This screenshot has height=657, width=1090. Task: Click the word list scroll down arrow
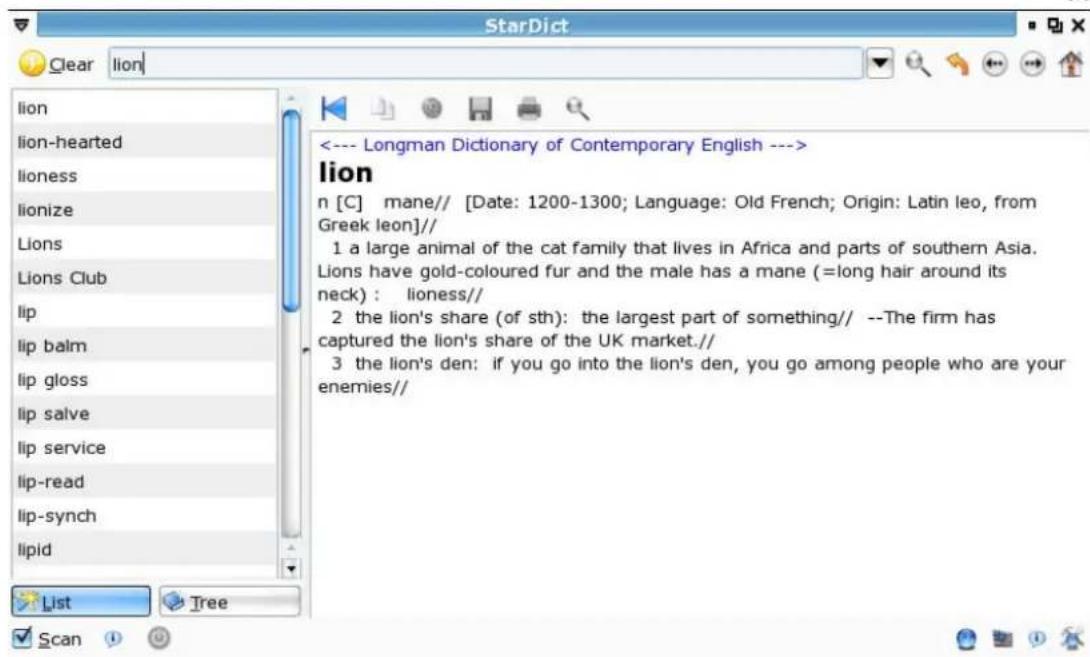[x=291, y=569]
